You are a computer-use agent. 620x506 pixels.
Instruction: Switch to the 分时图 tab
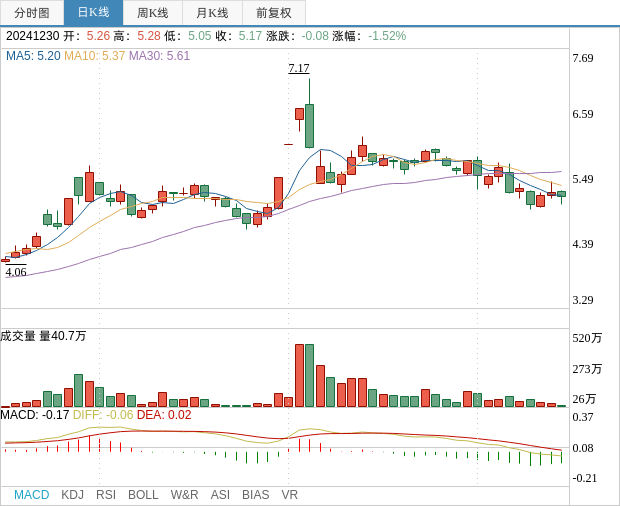[32, 13]
